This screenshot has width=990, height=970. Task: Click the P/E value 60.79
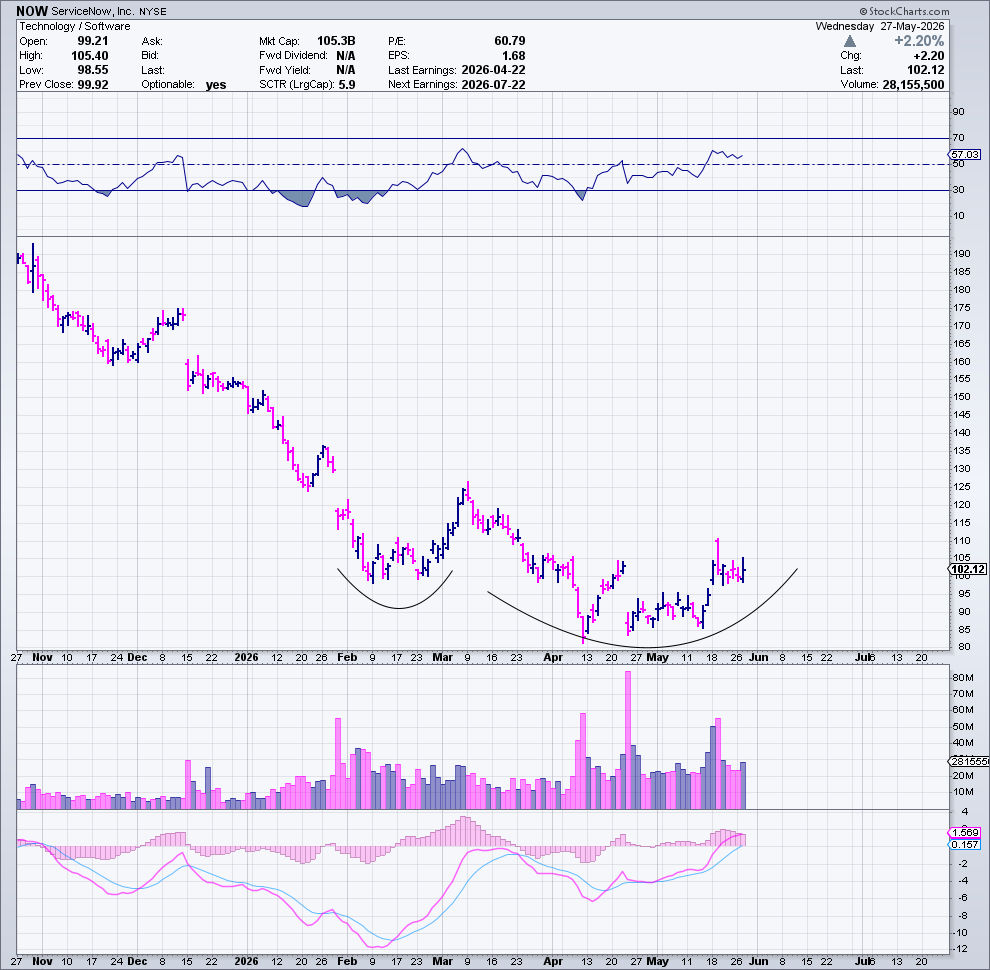point(510,41)
